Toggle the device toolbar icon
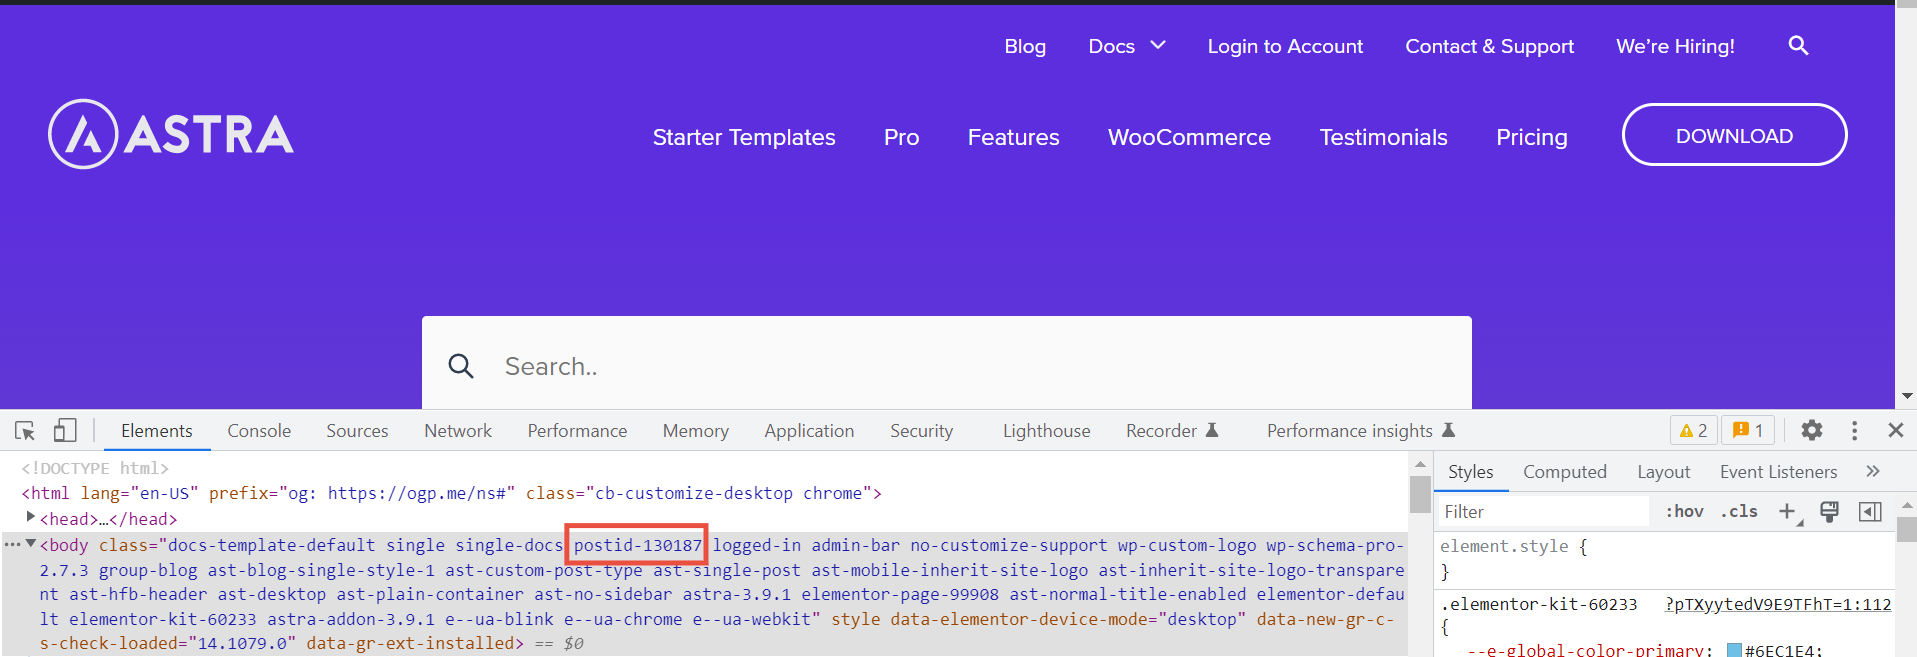 click(65, 431)
